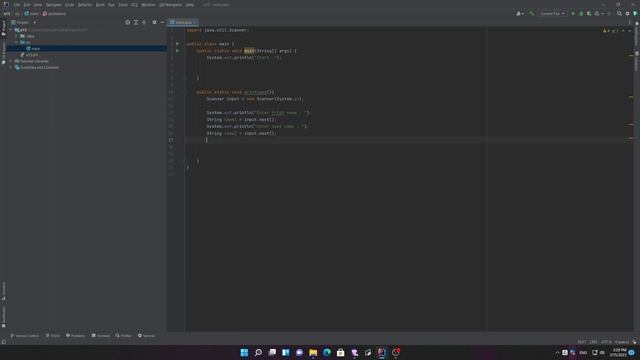Image resolution: width=640 pixels, height=360 pixels.
Task: Click the ENG language indicator in tray
Action: point(583,353)
